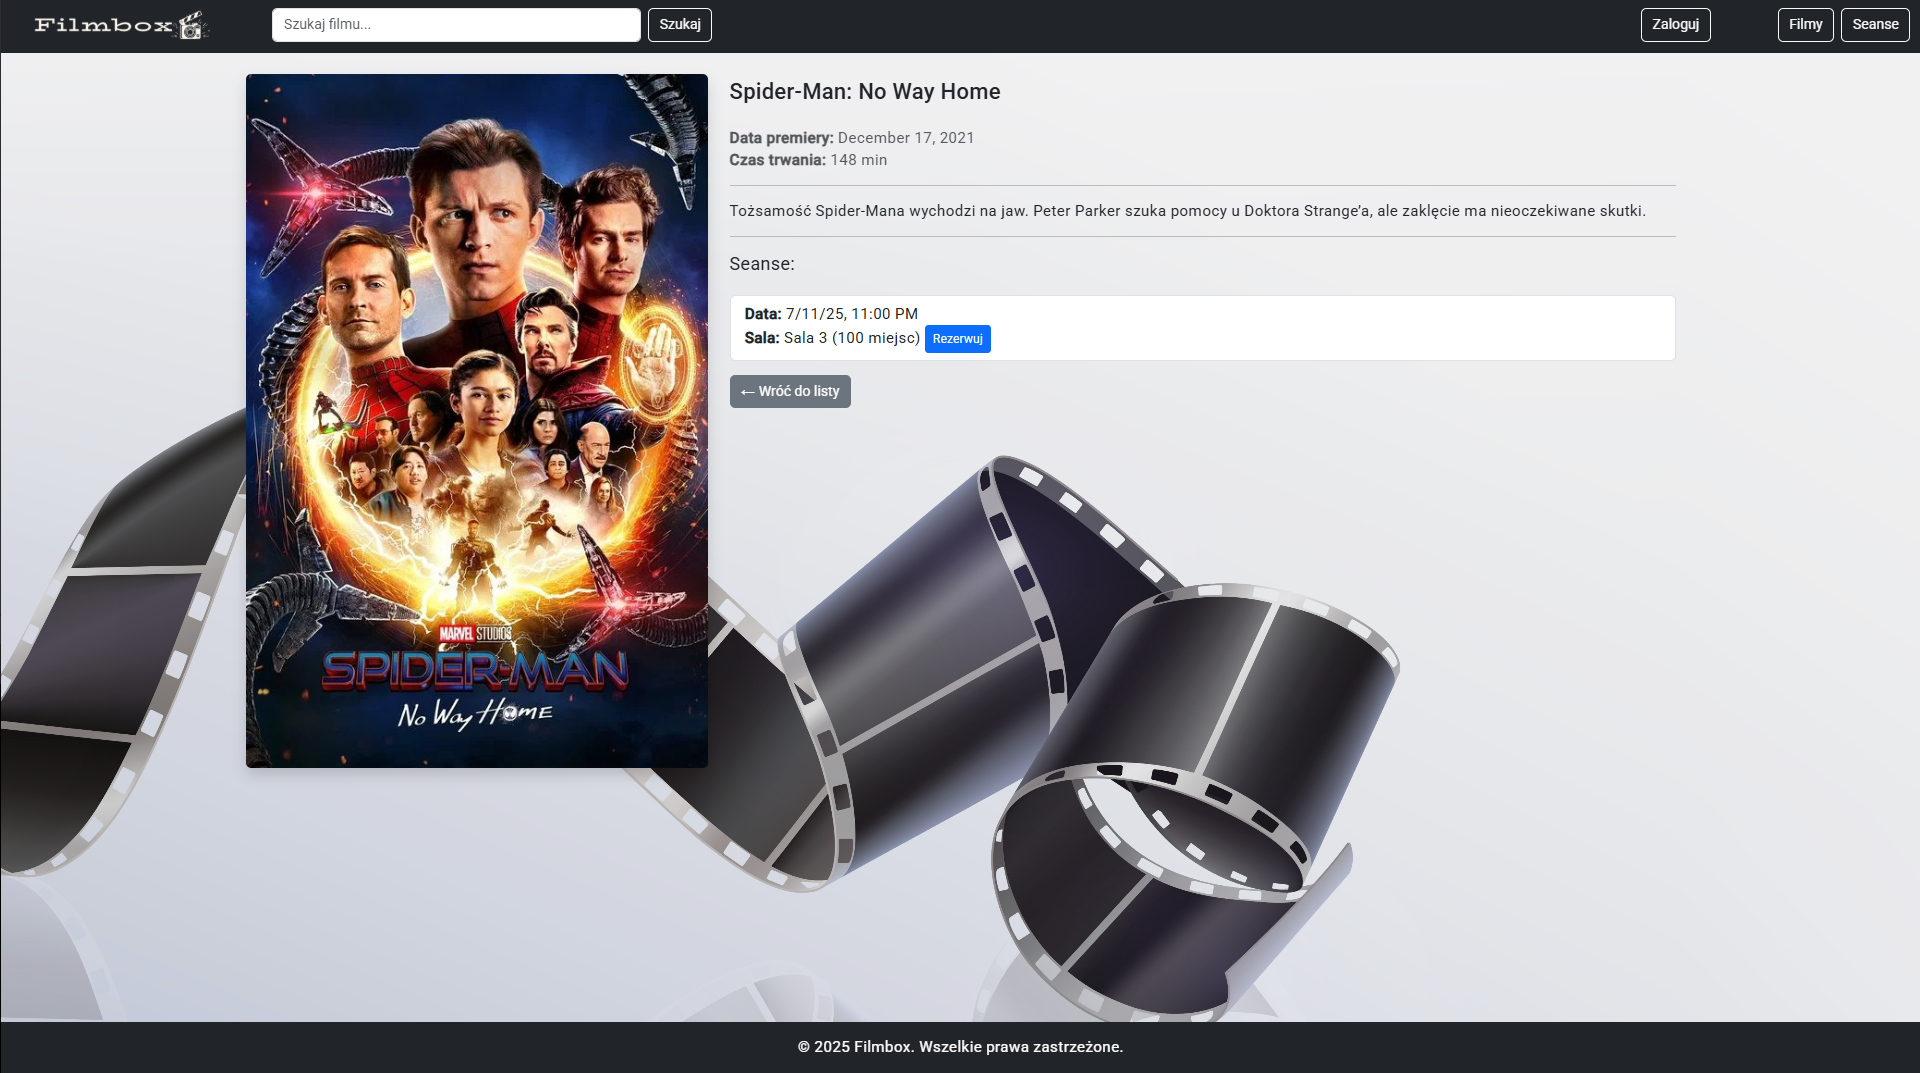Image resolution: width=1920 pixels, height=1073 pixels.
Task: Select the footer copyright "© 2025 Filmbox"
Action: coord(855,1047)
